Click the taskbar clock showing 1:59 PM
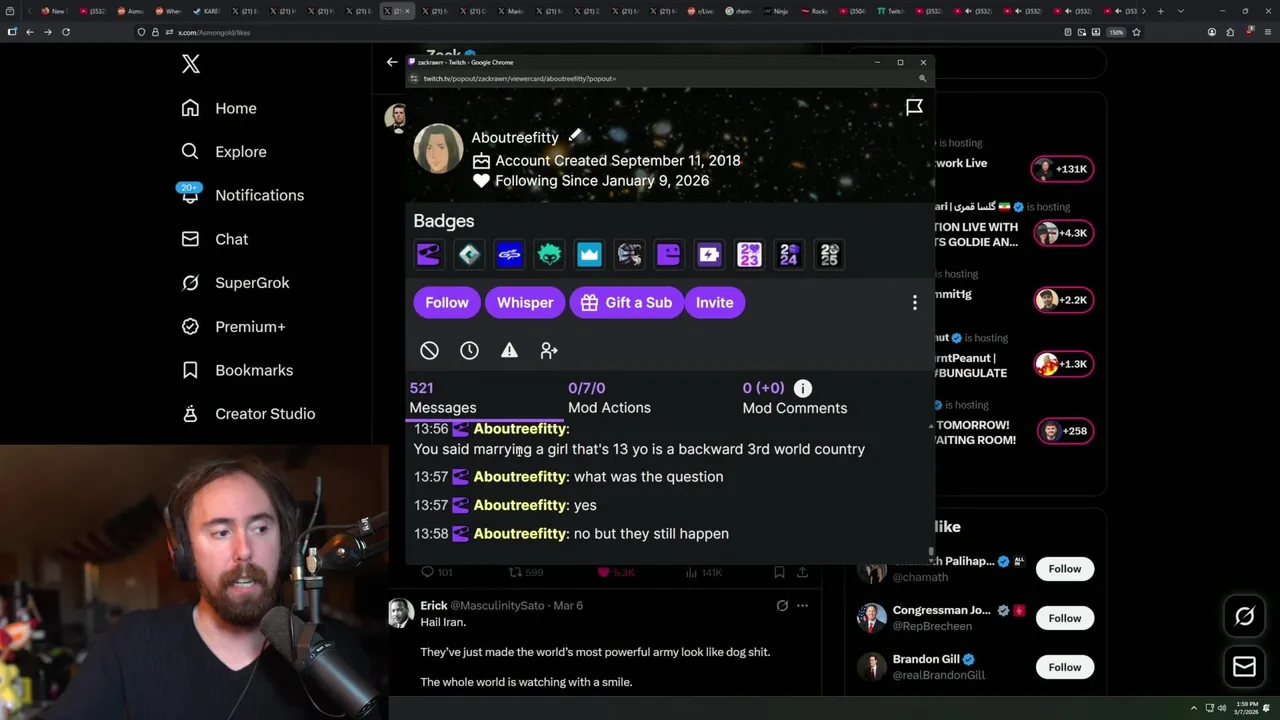 point(1245,708)
